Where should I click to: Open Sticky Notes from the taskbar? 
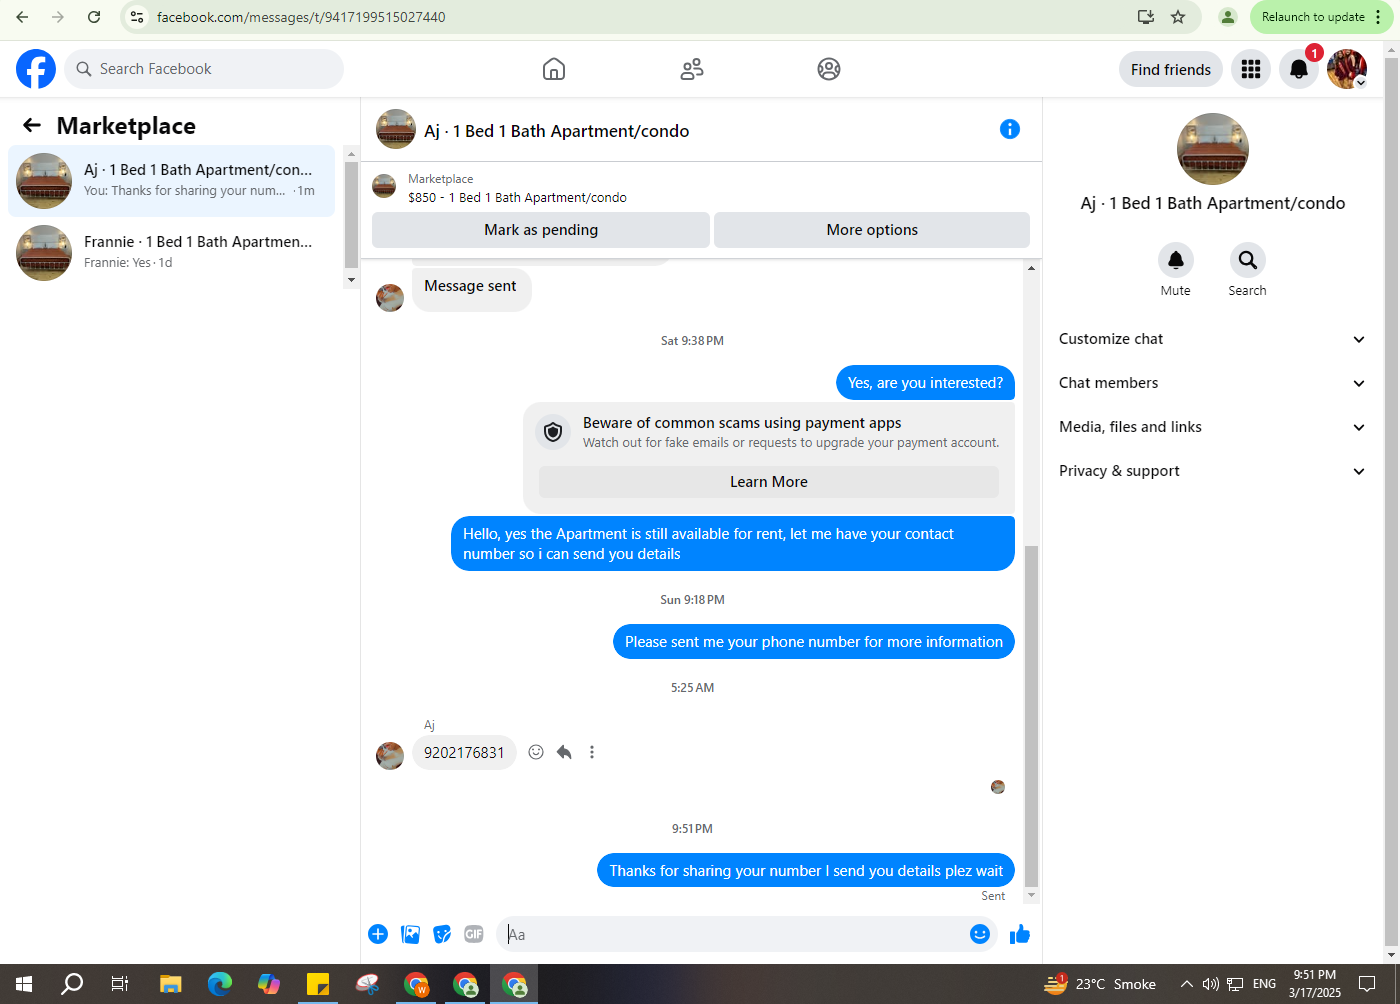coord(318,984)
